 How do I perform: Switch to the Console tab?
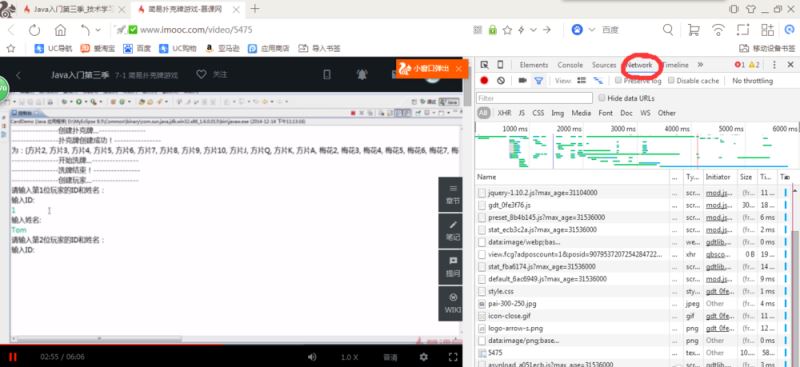570,65
